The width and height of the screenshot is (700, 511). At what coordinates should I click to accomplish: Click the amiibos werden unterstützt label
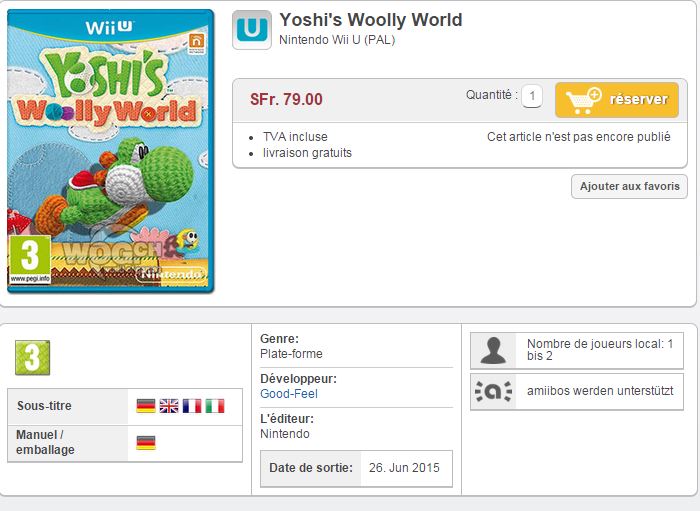(600, 391)
